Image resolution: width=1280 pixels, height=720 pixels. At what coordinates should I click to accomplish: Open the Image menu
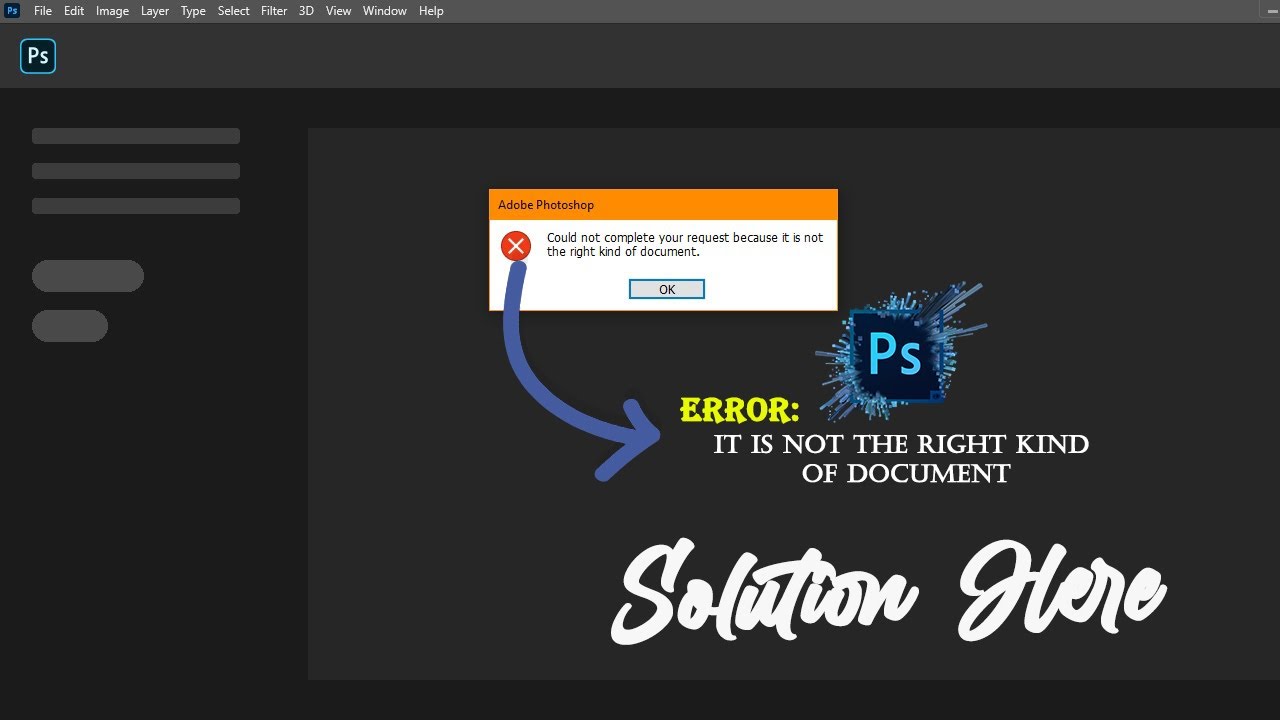point(112,11)
